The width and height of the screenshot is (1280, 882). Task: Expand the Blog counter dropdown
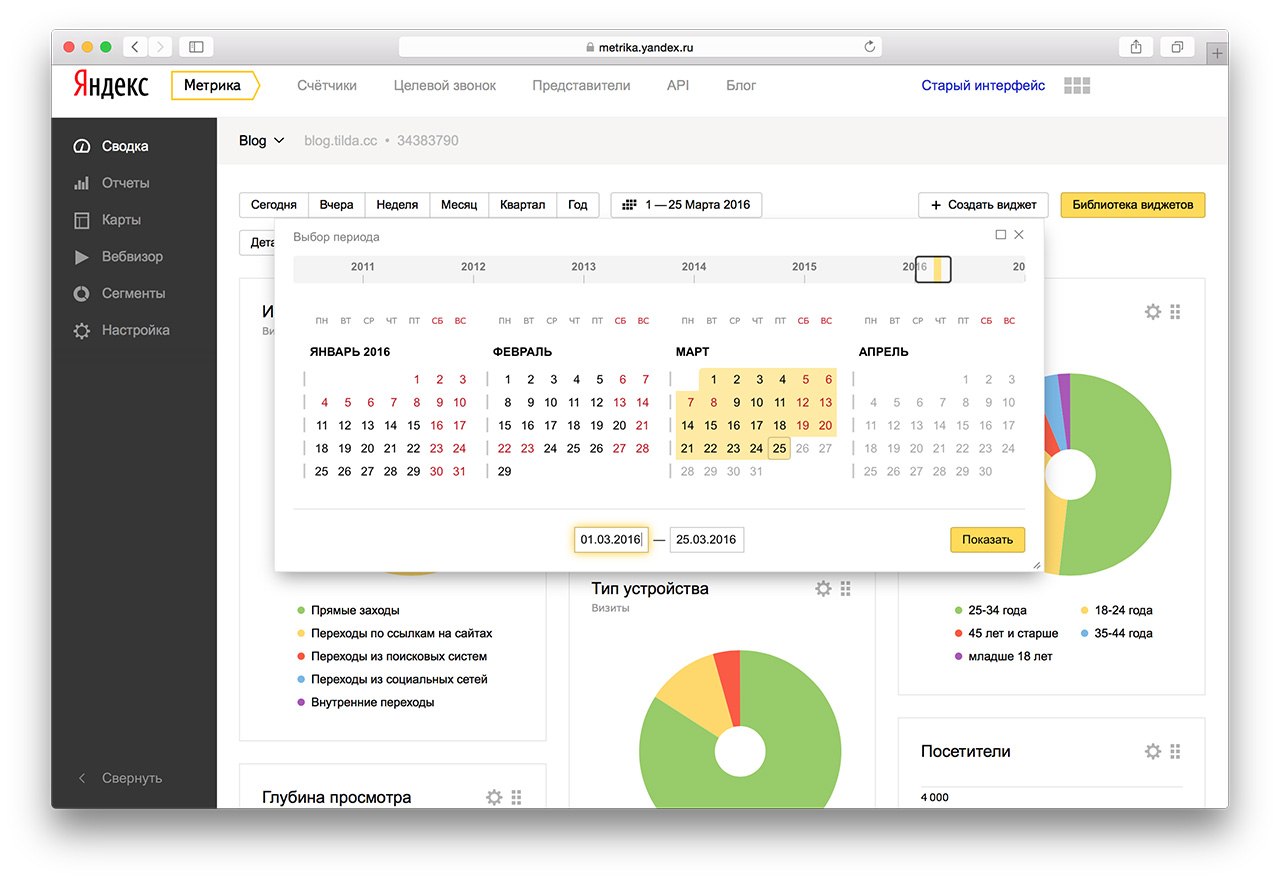(x=262, y=141)
